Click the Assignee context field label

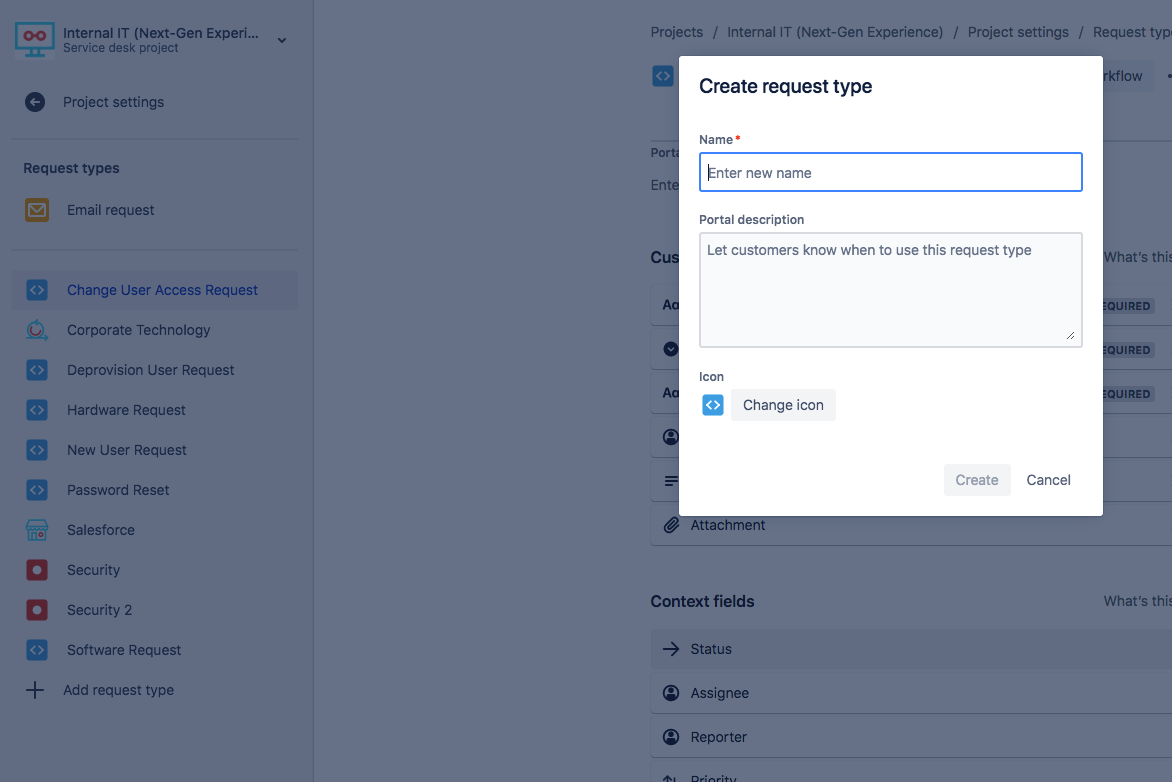point(720,693)
